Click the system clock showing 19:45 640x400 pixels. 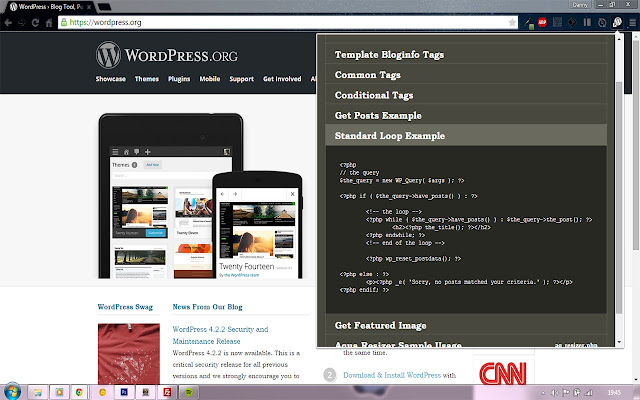tap(614, 393)
